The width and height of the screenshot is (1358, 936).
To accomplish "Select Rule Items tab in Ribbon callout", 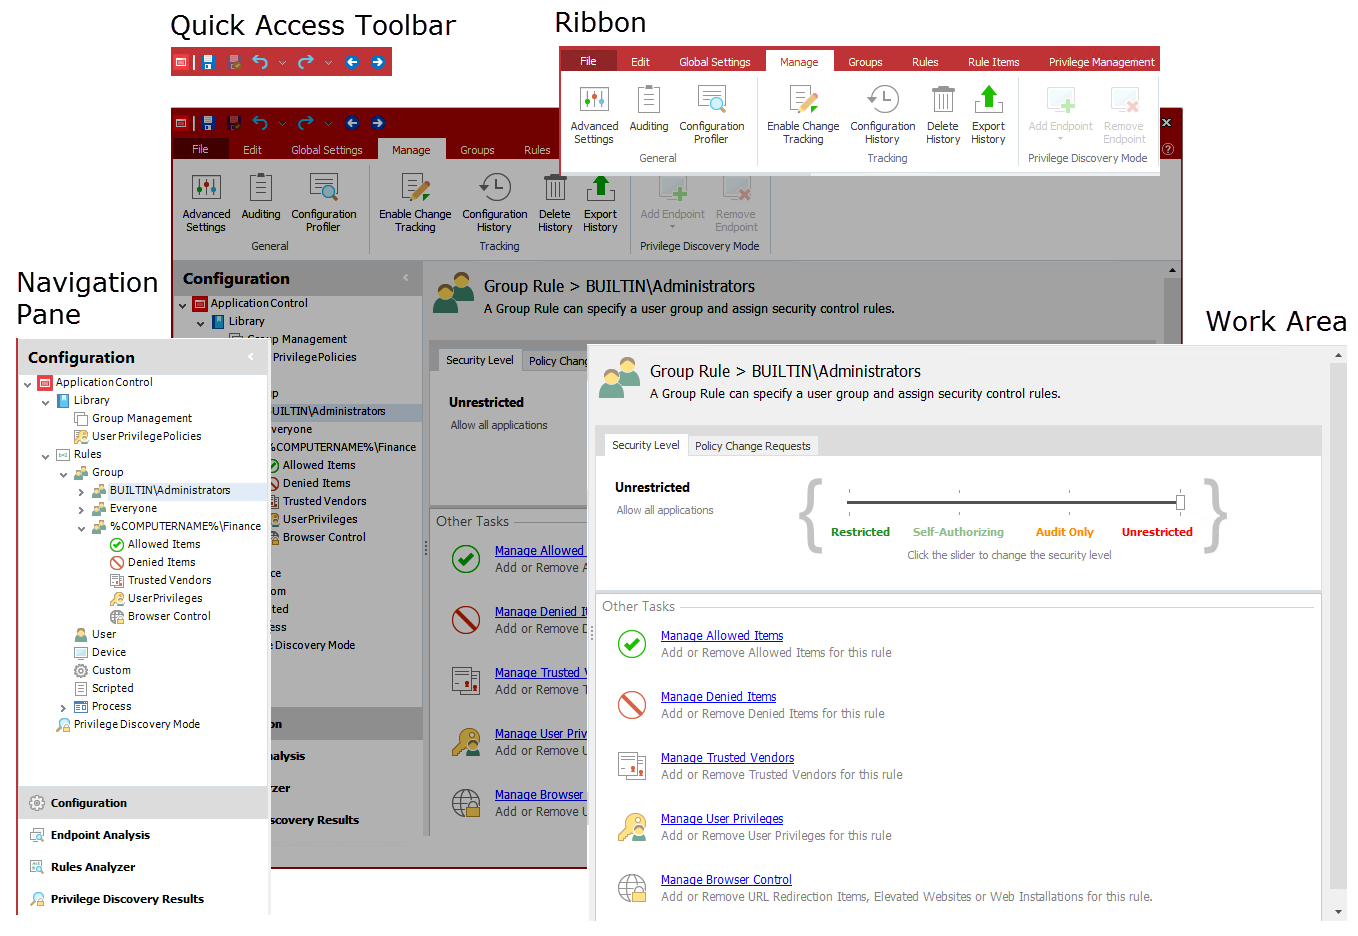I will [x=994, y=62].
